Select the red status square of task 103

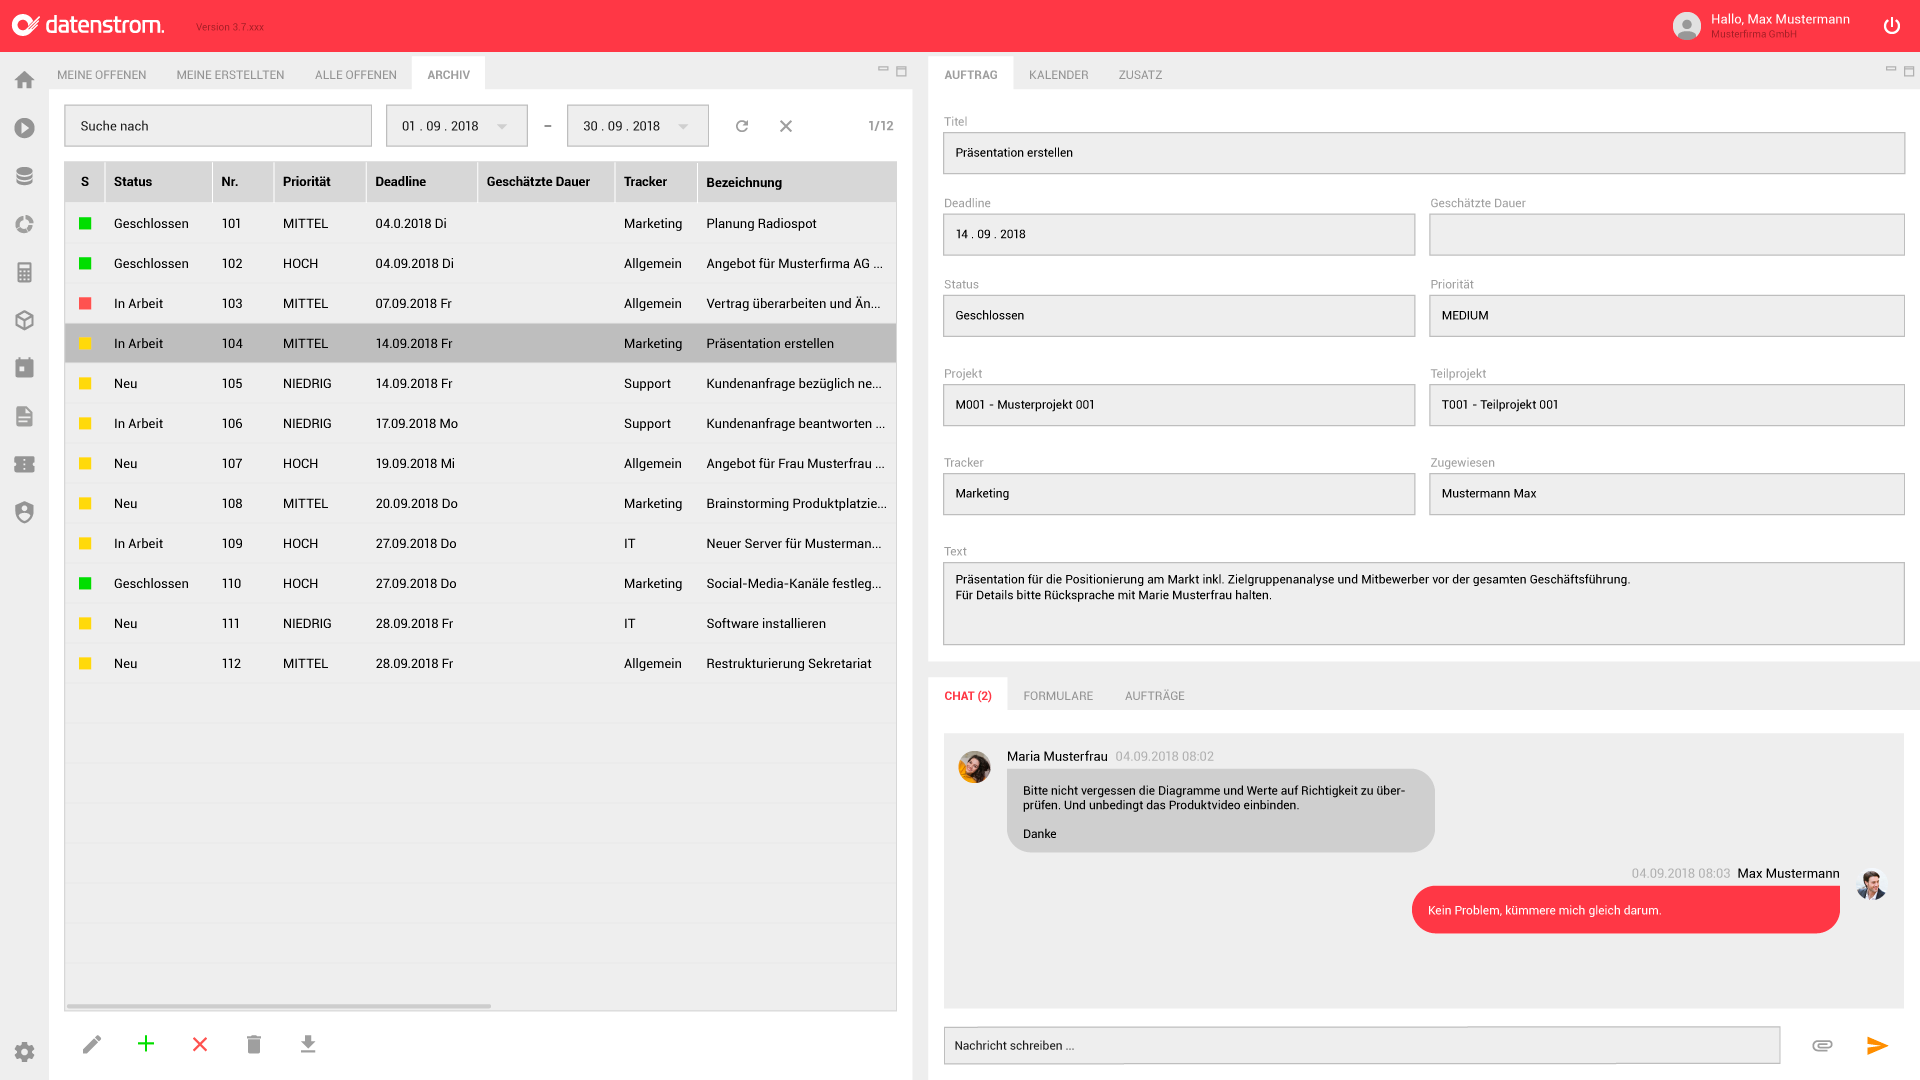pyautogui.click(x=85, y=303)
